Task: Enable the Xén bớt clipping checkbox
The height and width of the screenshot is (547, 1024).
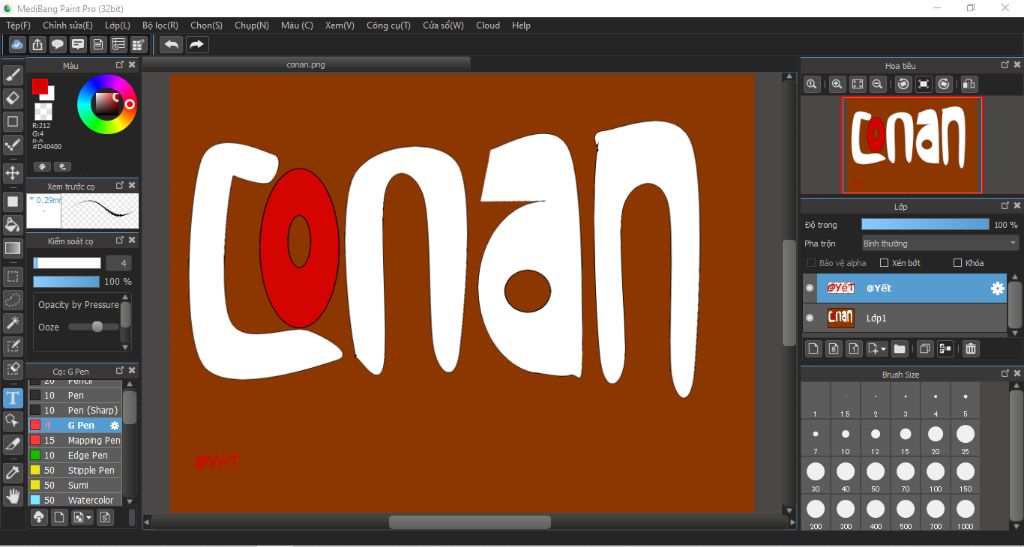Action: pyautogui.click(x=884, y=263)
